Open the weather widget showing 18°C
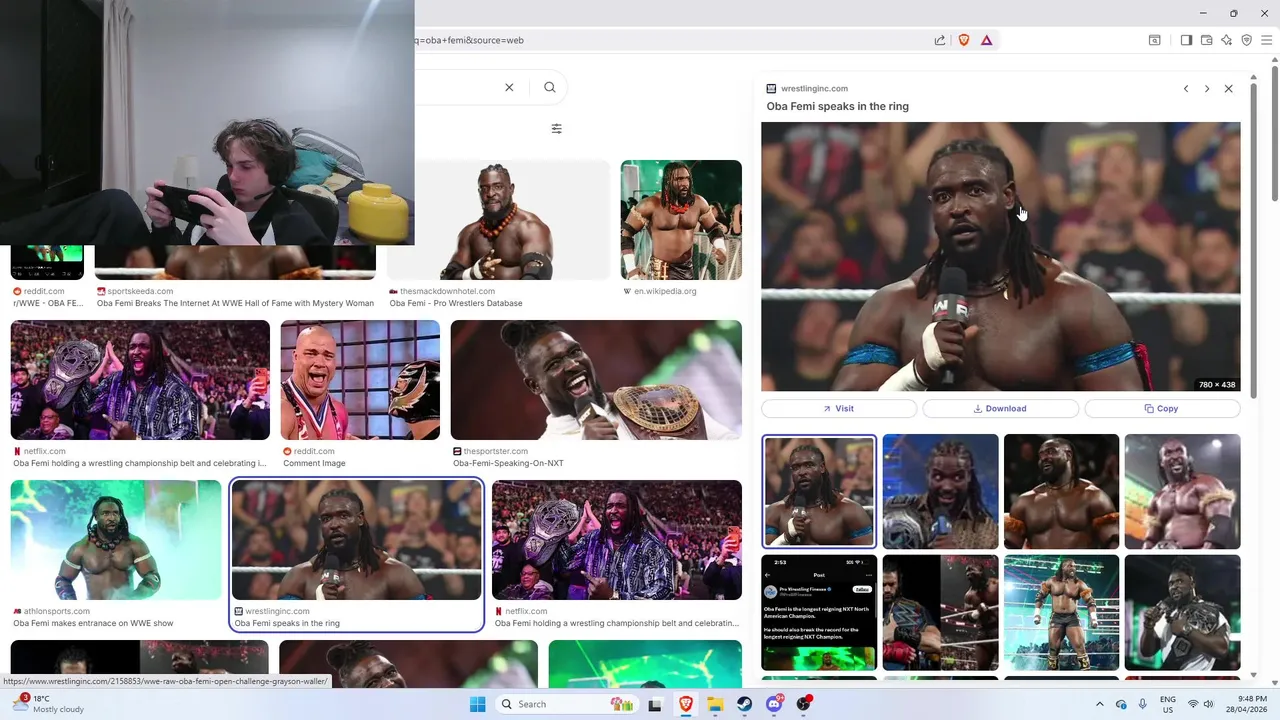Viewport: 1280px width, 720px height. tap(48, 704)
